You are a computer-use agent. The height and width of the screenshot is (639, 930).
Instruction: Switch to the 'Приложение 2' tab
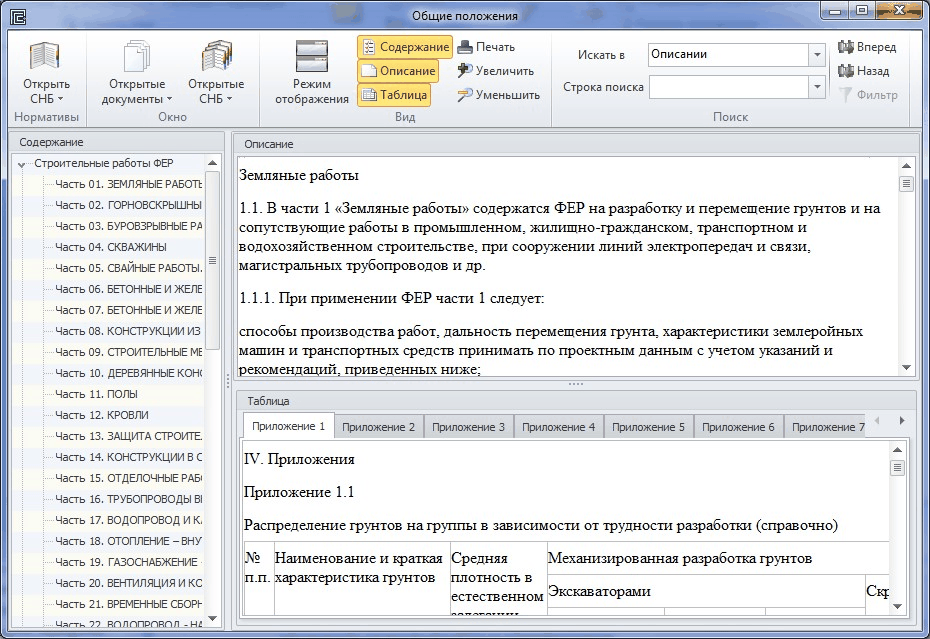point(378,427)
